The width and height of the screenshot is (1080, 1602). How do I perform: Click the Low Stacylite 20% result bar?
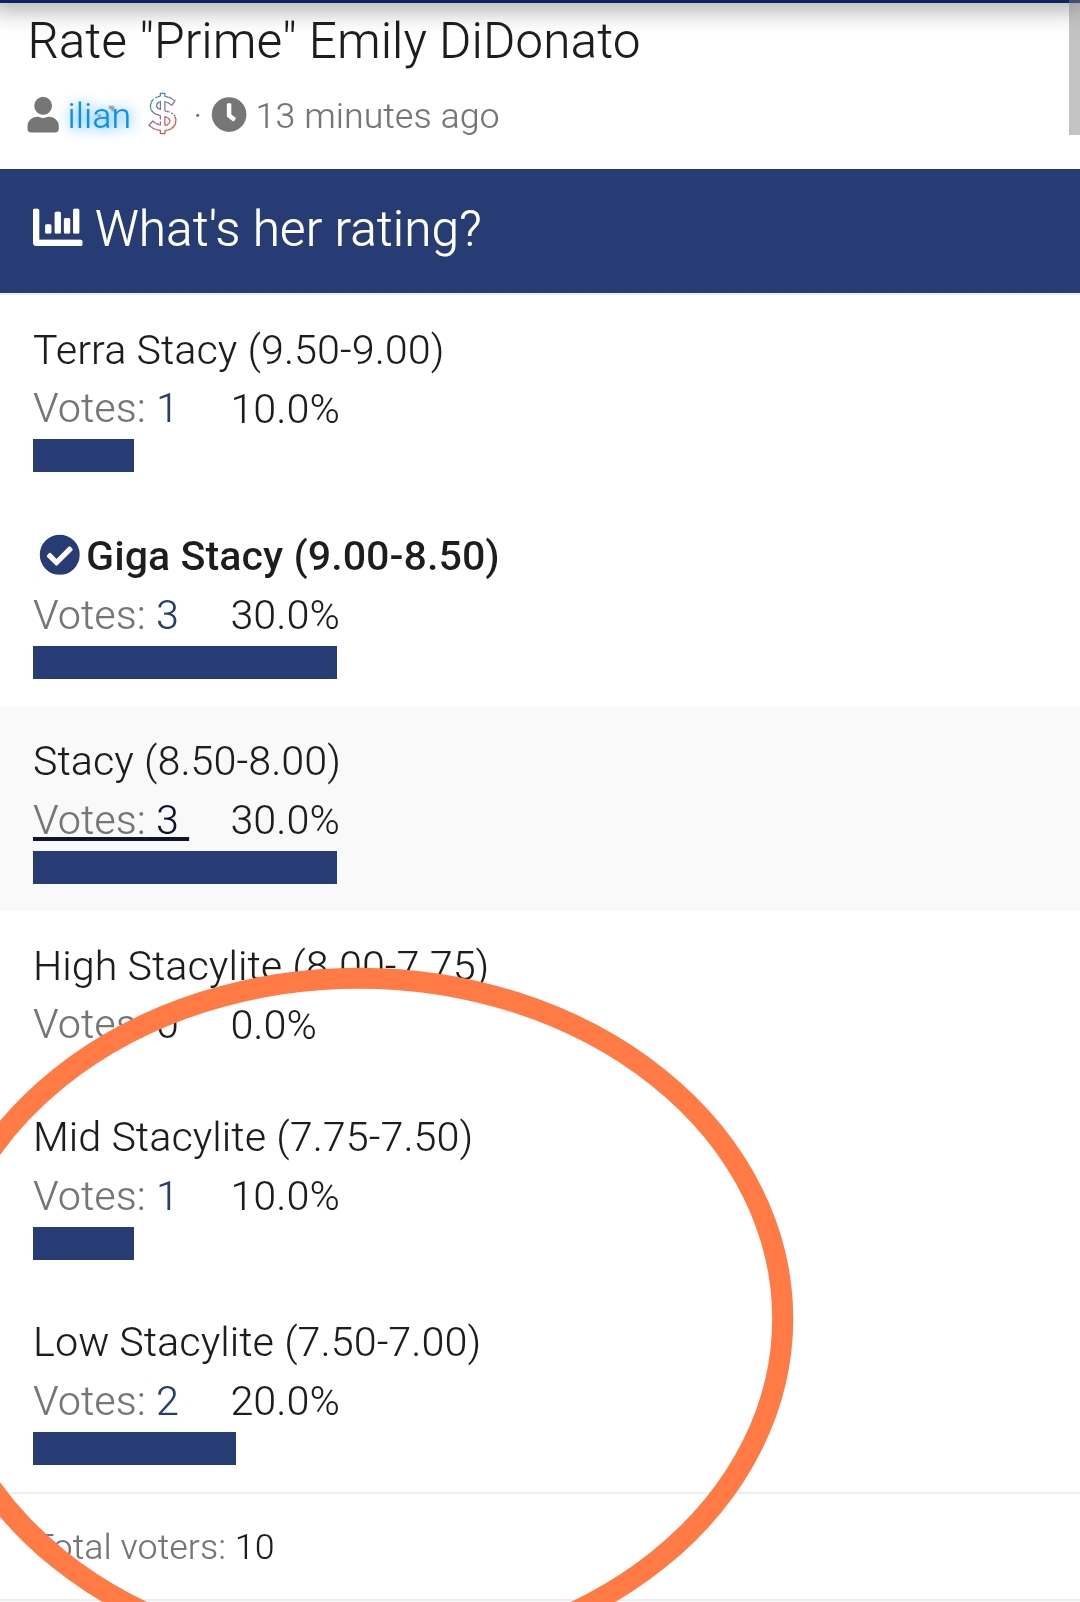134,1448
